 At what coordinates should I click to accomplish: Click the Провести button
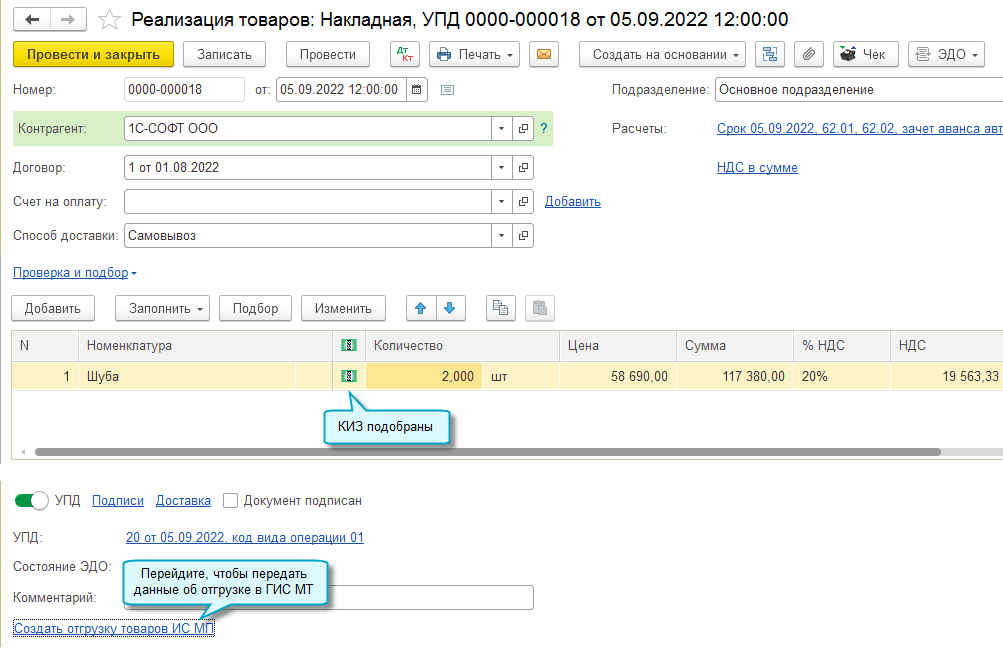tap(328, 54)
